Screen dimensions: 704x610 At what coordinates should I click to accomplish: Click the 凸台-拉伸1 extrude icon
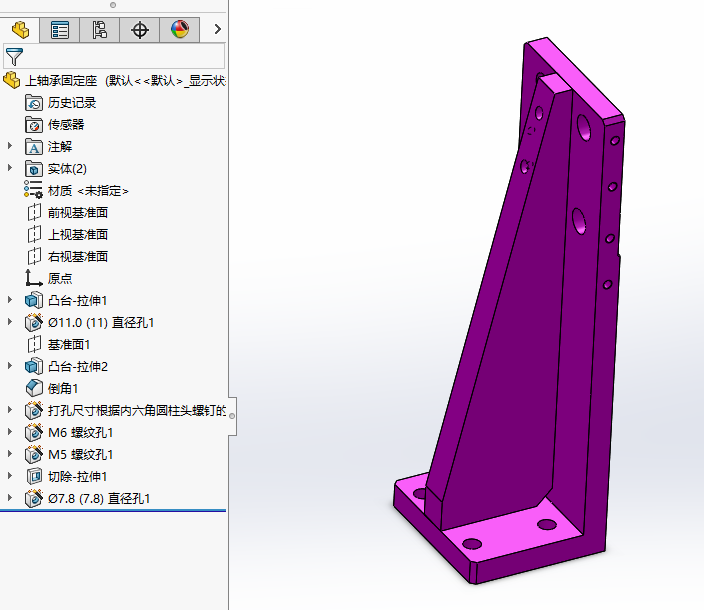(34, 300)
